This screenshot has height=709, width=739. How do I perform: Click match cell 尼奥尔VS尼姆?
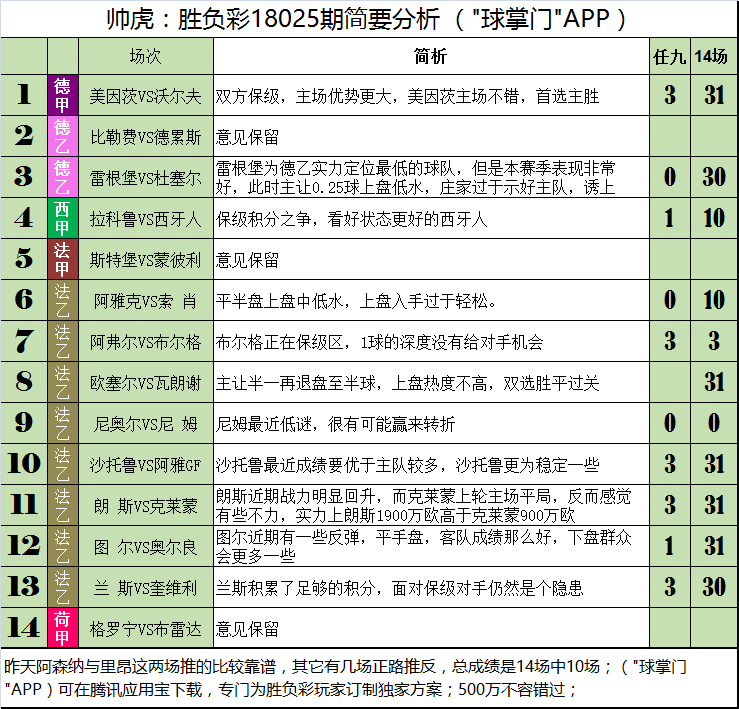(x=146, y=424)
